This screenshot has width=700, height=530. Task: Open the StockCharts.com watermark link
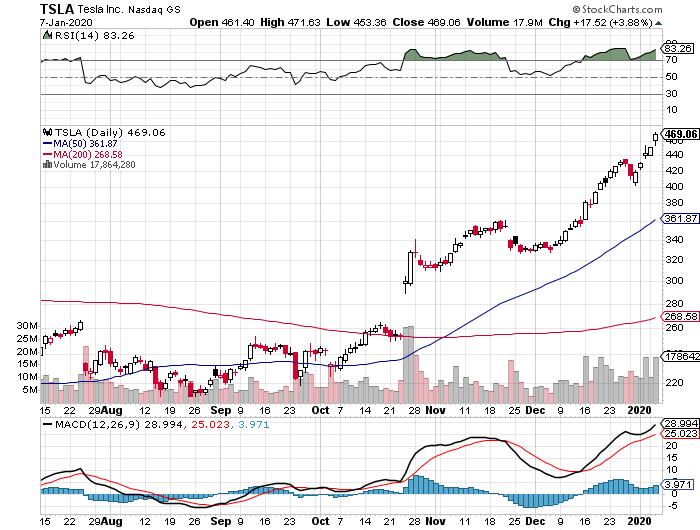(x=621, y=9)
